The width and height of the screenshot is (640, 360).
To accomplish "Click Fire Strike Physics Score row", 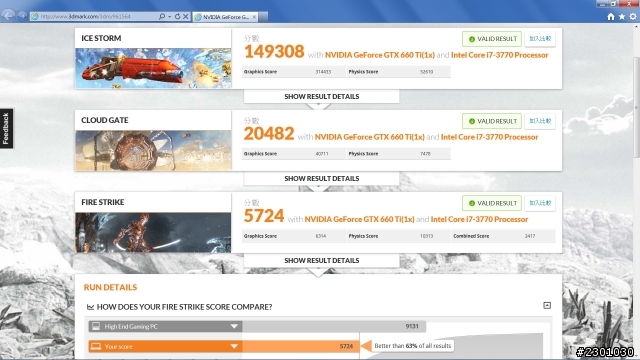I will coord(398,236).
